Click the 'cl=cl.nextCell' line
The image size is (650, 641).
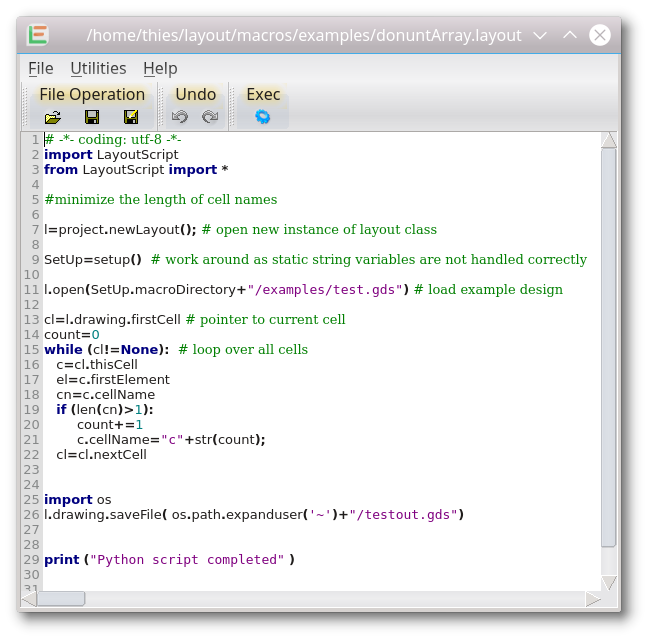click(x=102, y=454)
